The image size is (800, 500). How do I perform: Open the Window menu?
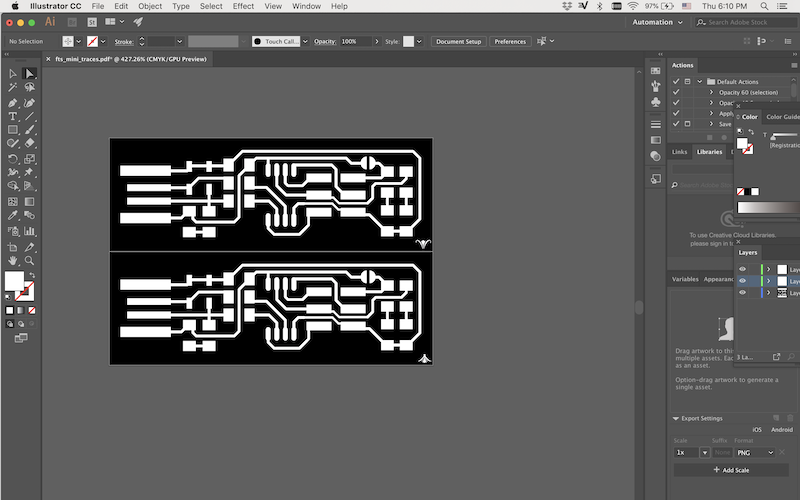pos(306,6)
